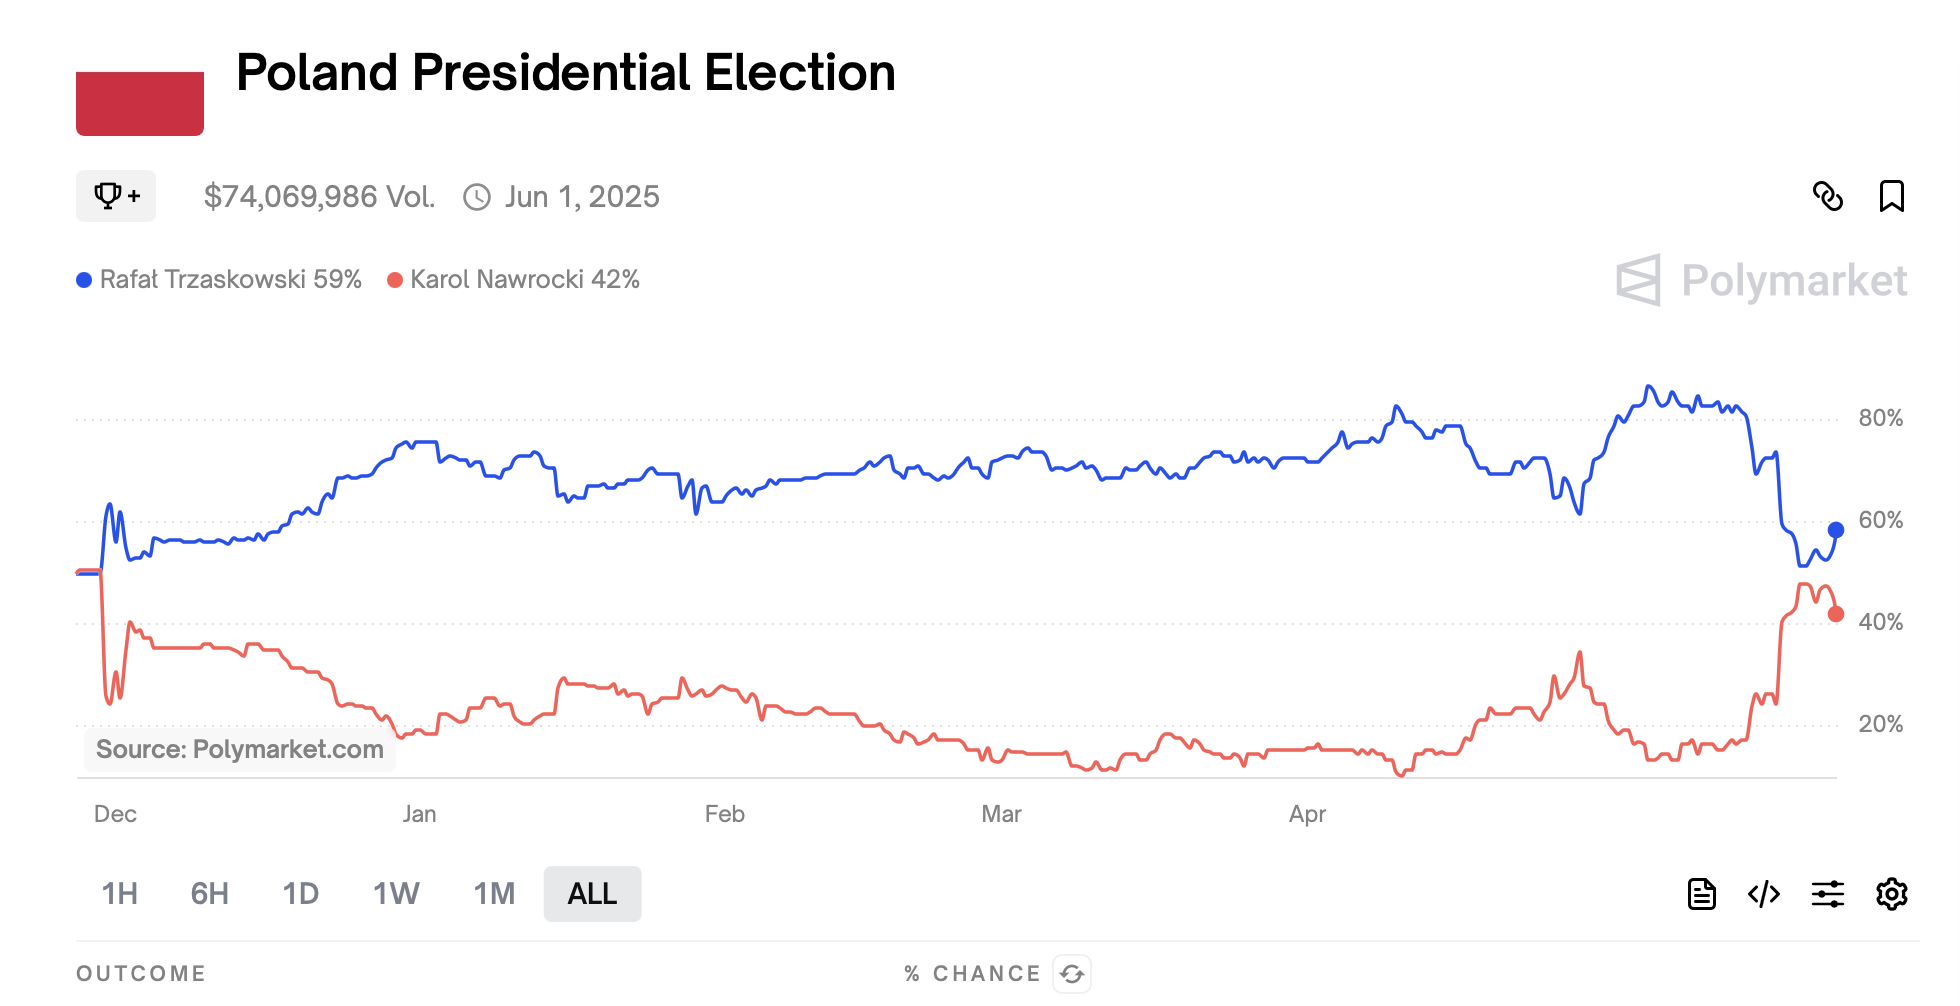Copy the market link via chain icon
The height and width of the screenshot is (1006, 1960).
point(1827,196)
